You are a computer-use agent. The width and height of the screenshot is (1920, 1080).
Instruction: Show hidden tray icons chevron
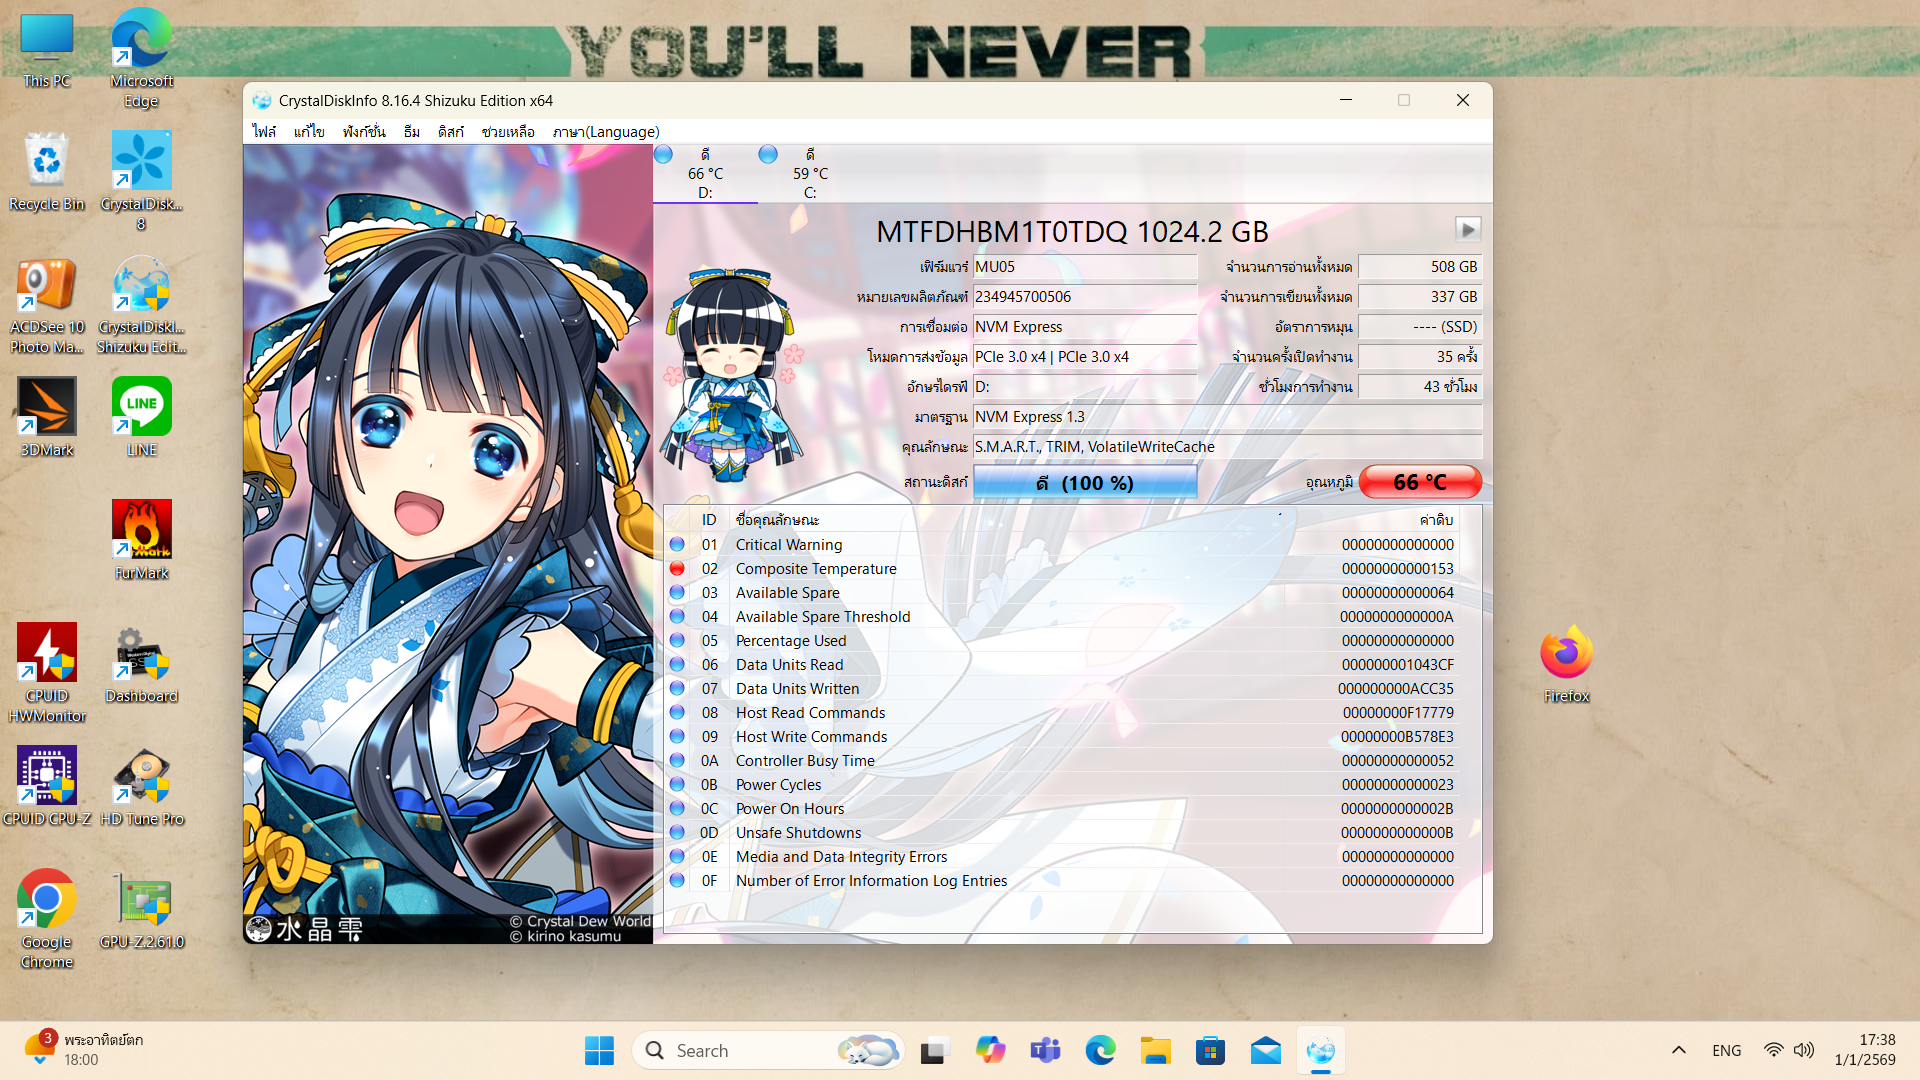(1679, 1050)
